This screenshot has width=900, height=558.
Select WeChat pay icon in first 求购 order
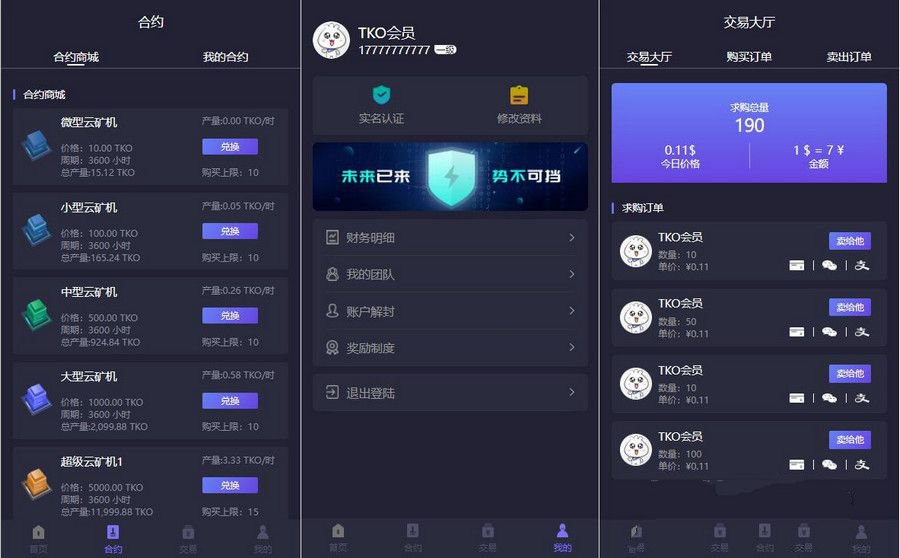[829, 265]
